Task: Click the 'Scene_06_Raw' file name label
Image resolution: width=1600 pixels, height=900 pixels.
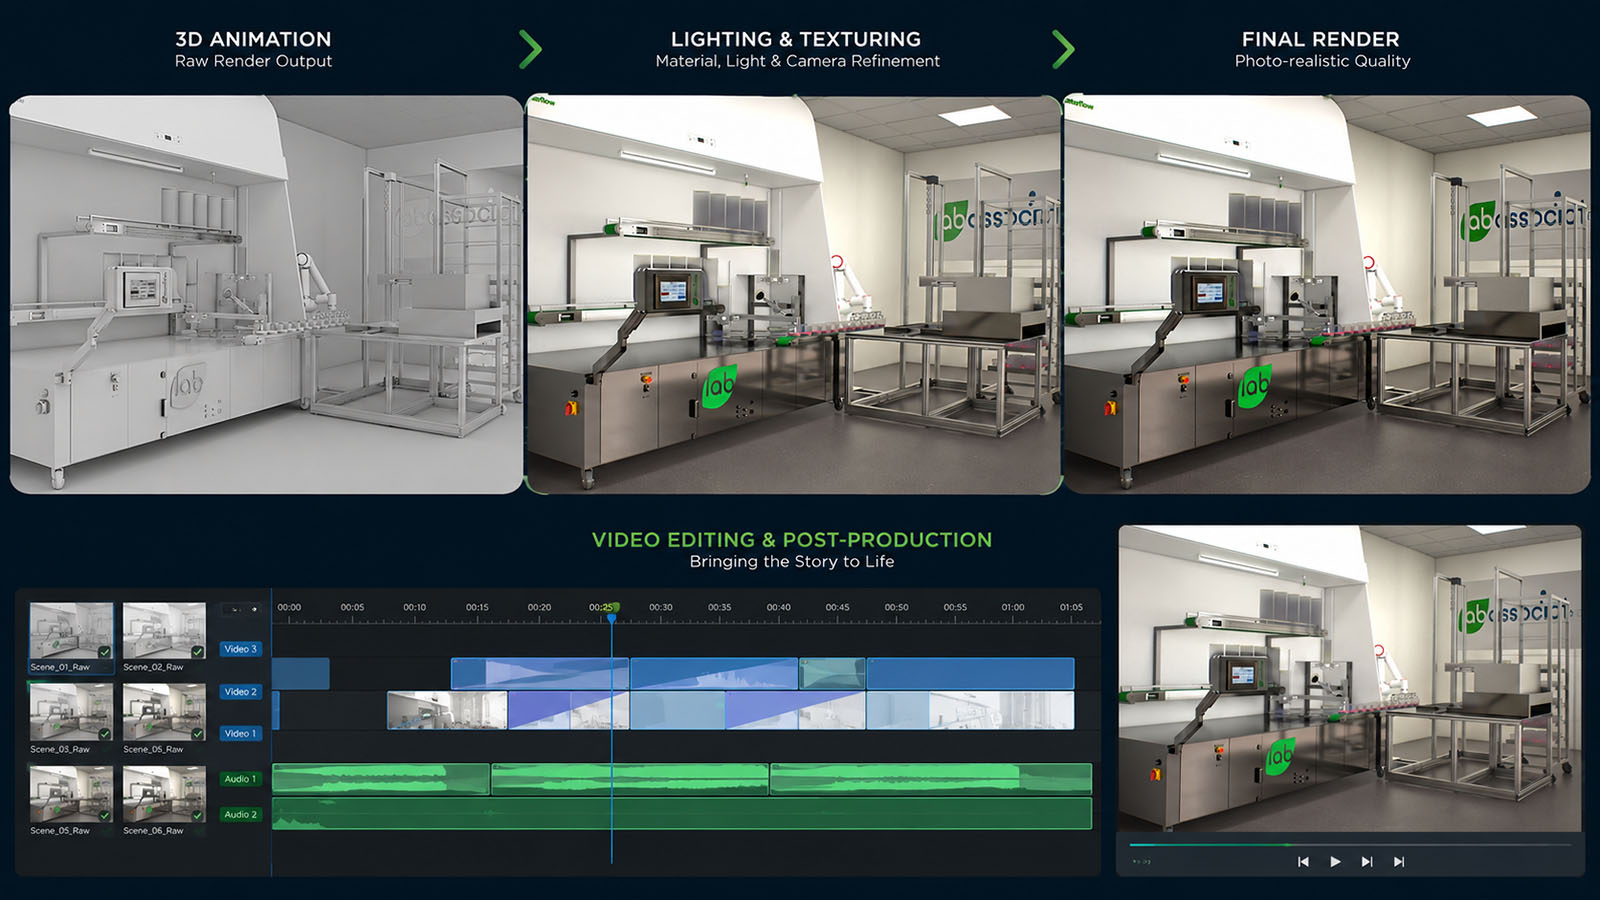Action: pos(153,831)
